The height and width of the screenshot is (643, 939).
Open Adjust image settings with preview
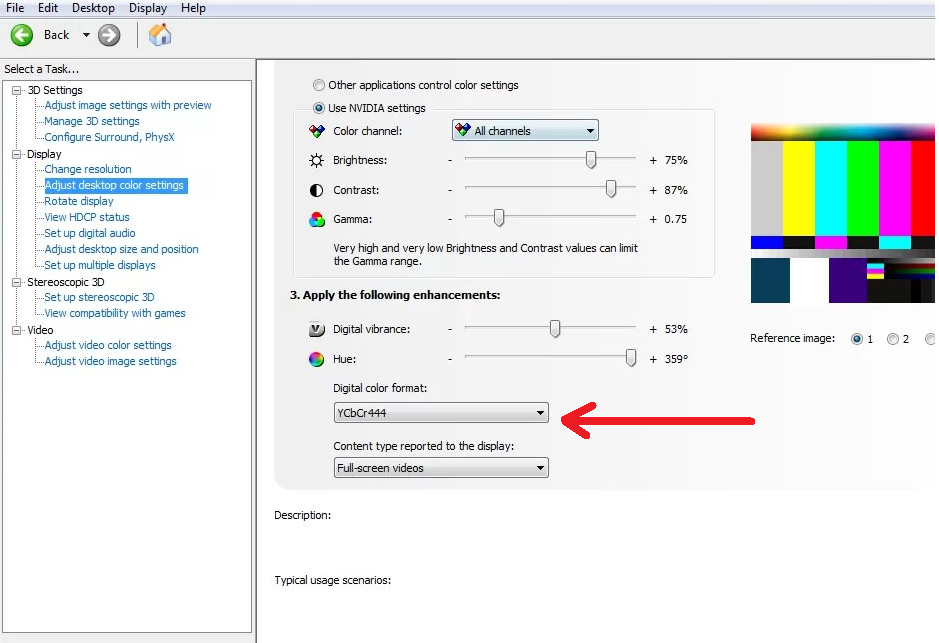pos(128,105)
